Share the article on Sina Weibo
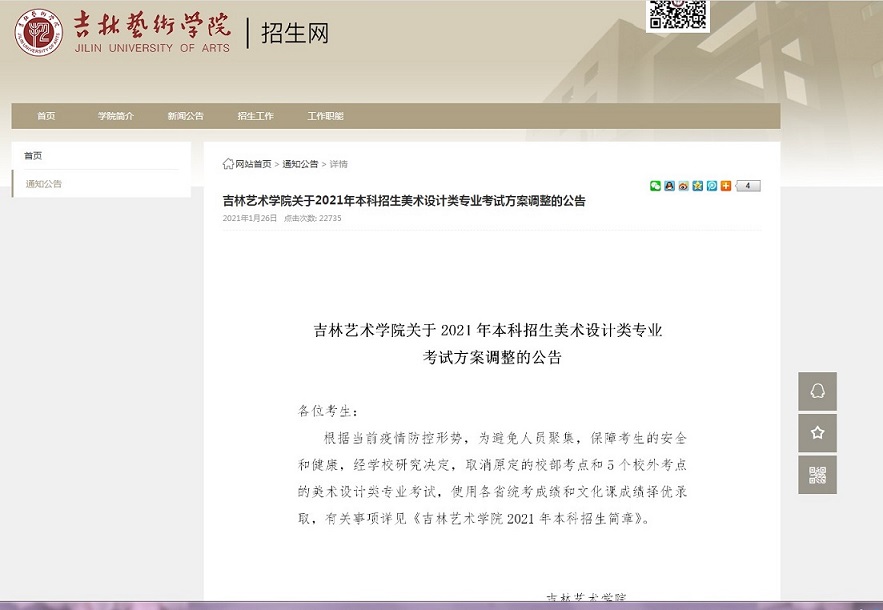The image size is (883, 610). (683, 186)
